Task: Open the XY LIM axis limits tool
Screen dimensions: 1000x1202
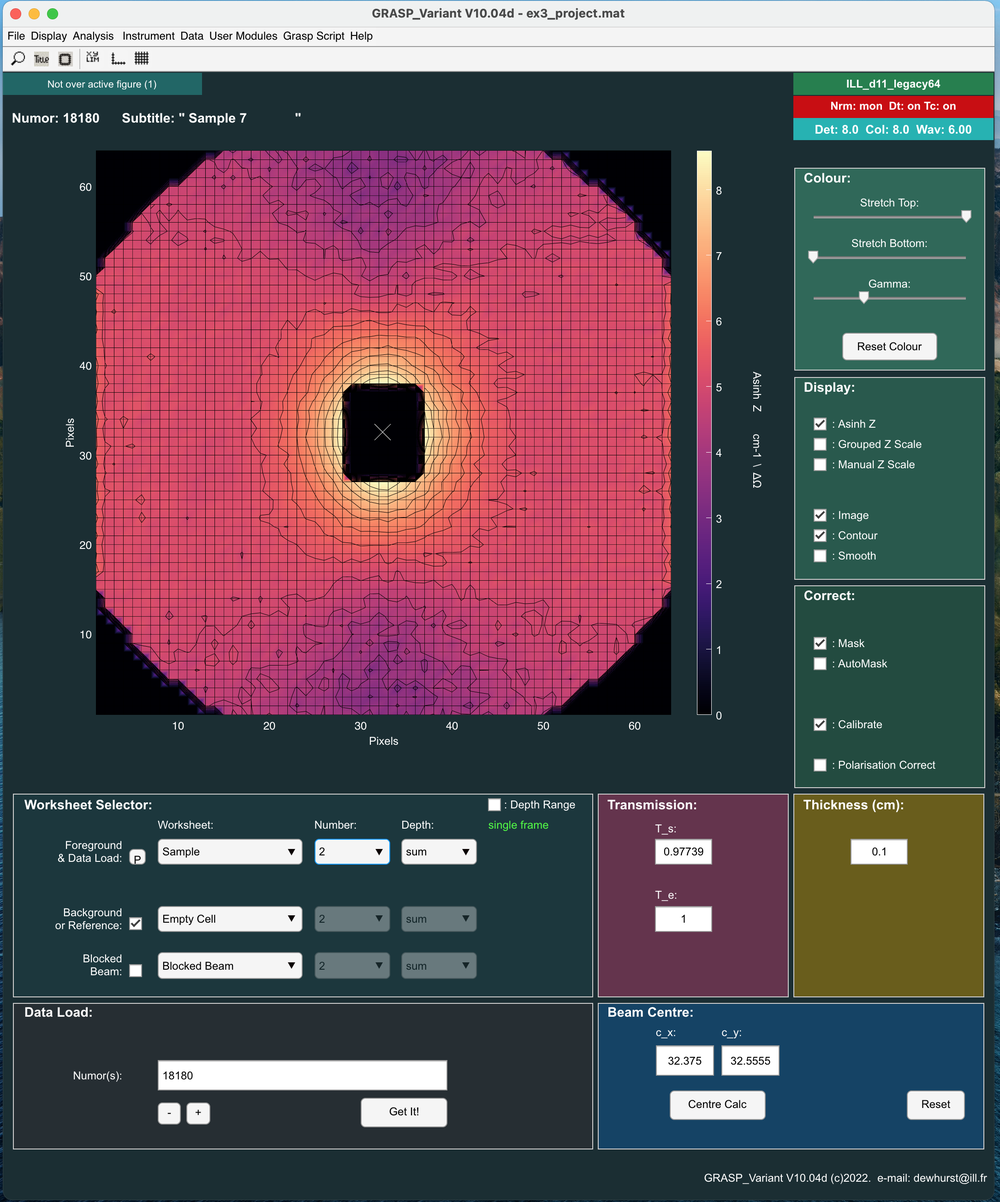Action: [x=93, y=59]
